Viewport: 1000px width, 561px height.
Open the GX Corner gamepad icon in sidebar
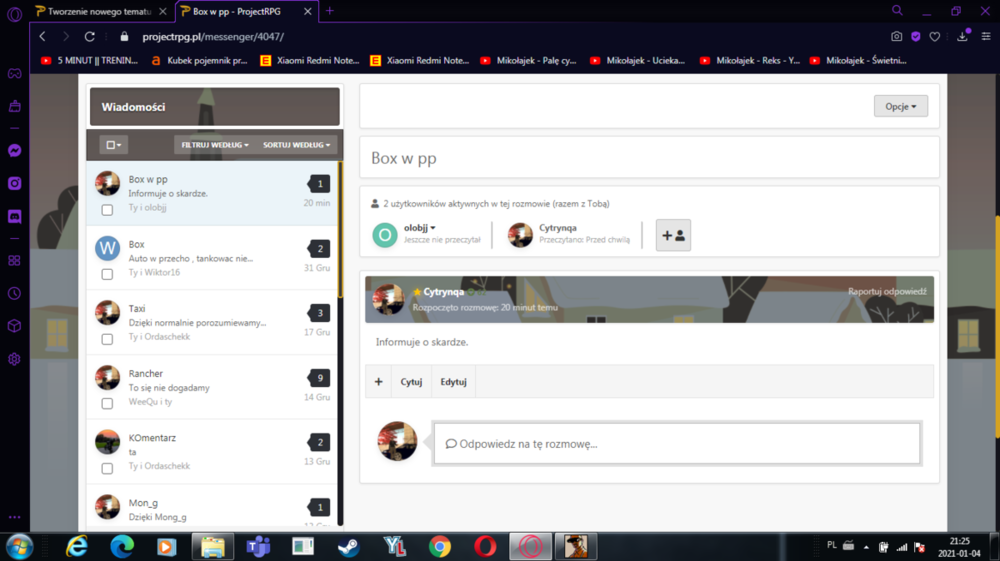[15, 73]
